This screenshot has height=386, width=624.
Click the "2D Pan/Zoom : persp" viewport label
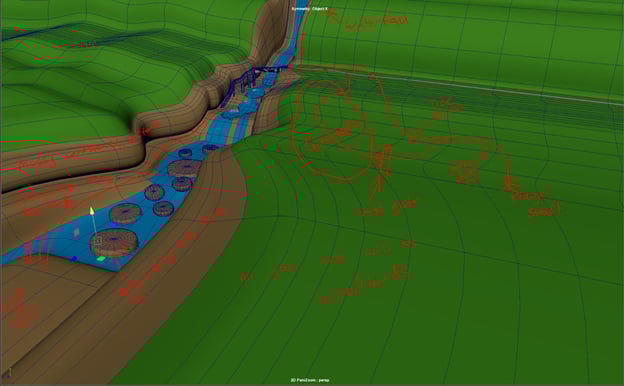point(310,380)
